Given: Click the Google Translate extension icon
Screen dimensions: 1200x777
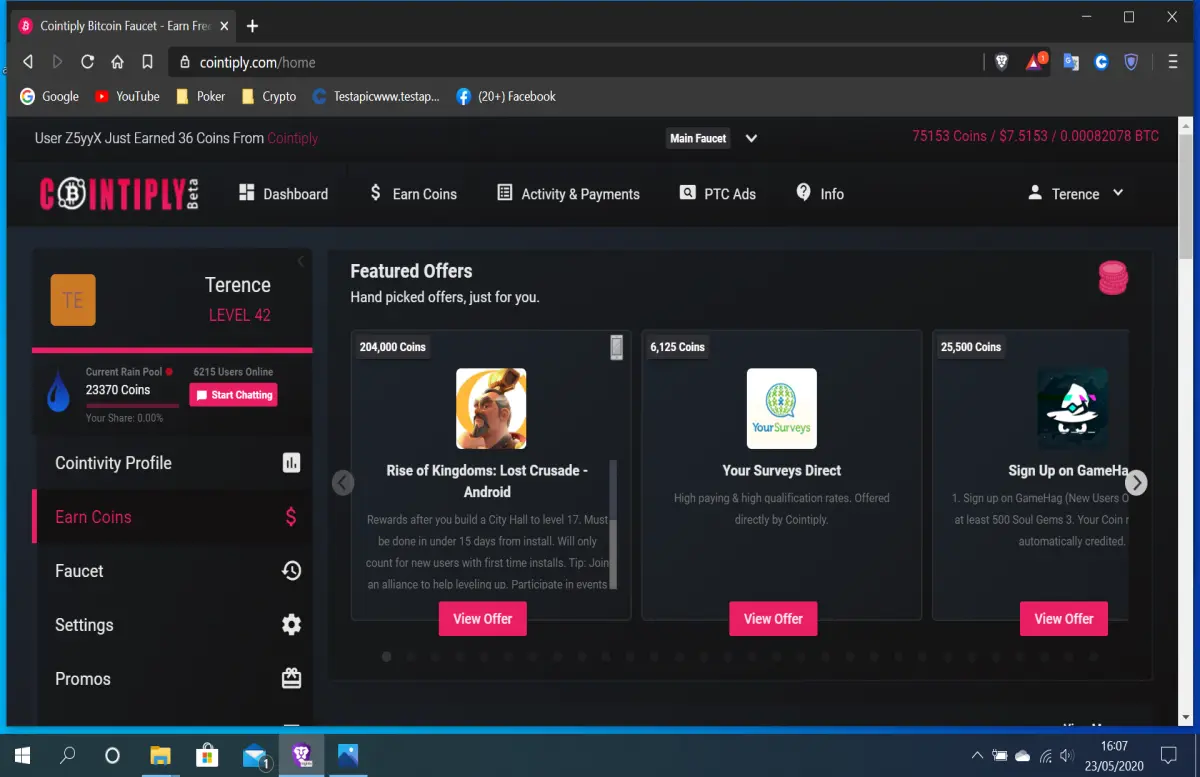Looking at the screenshot, I should pos(1070,62).
